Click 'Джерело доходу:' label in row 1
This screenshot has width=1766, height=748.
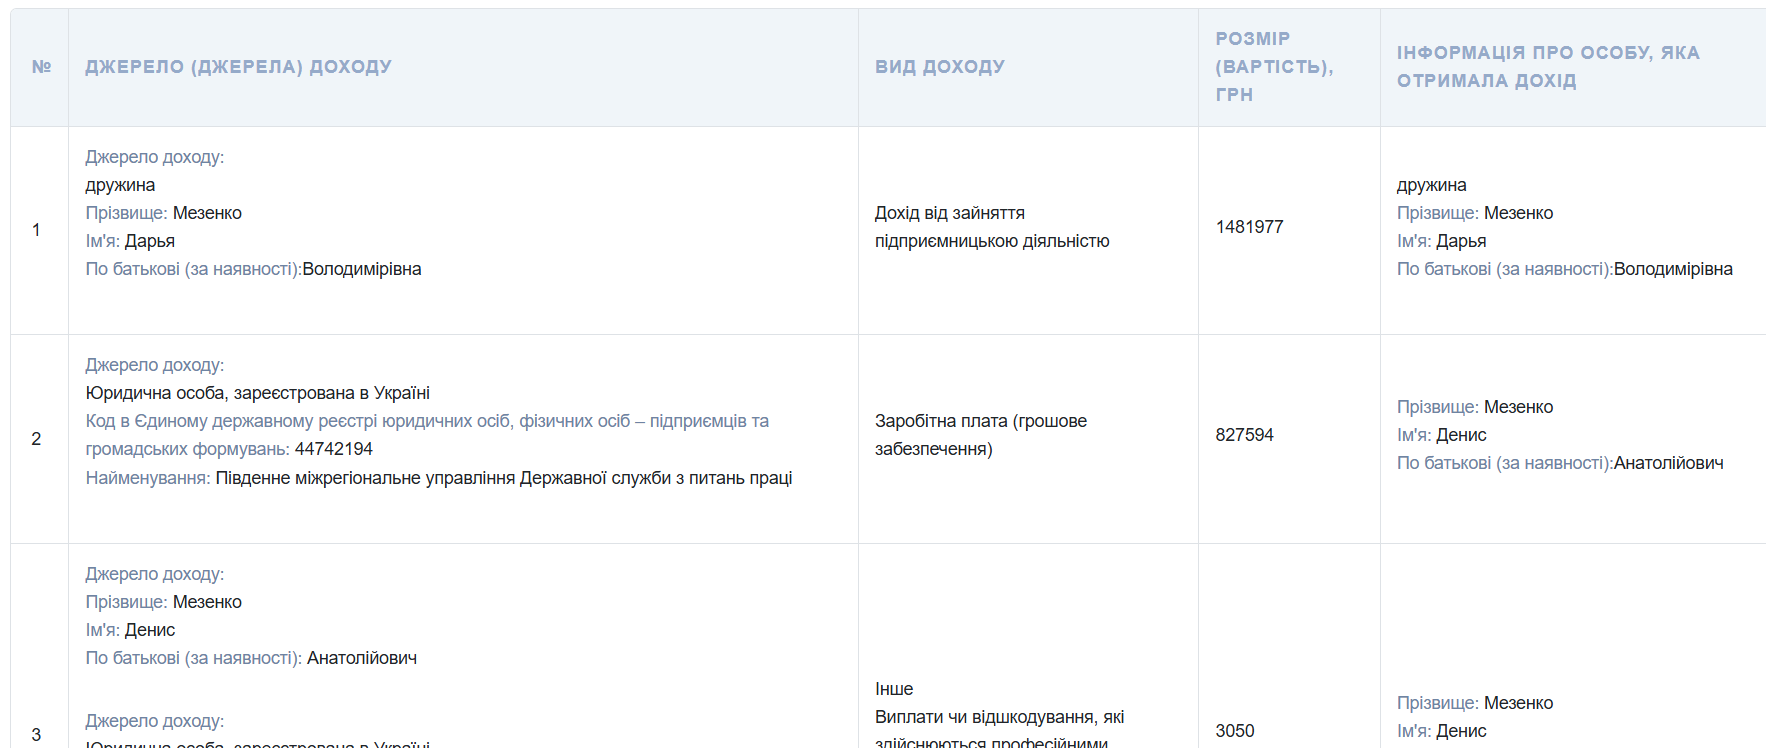[x=154, y=157]
